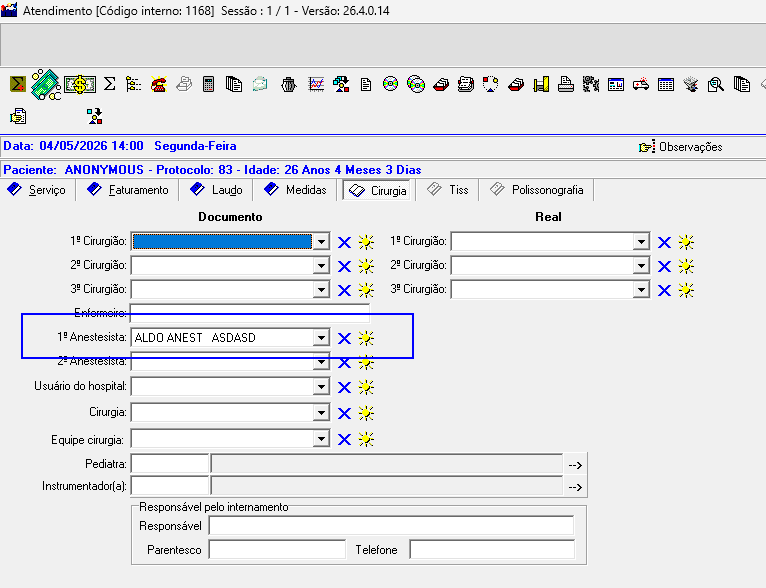Click the double CD discs icon

[x=416, y=84]
